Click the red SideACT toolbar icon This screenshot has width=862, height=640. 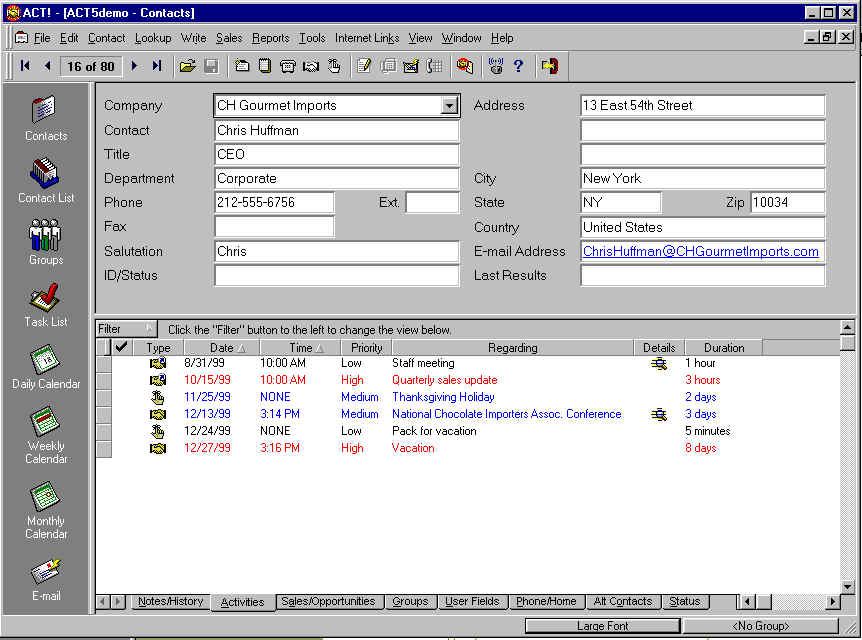(465, 66)
